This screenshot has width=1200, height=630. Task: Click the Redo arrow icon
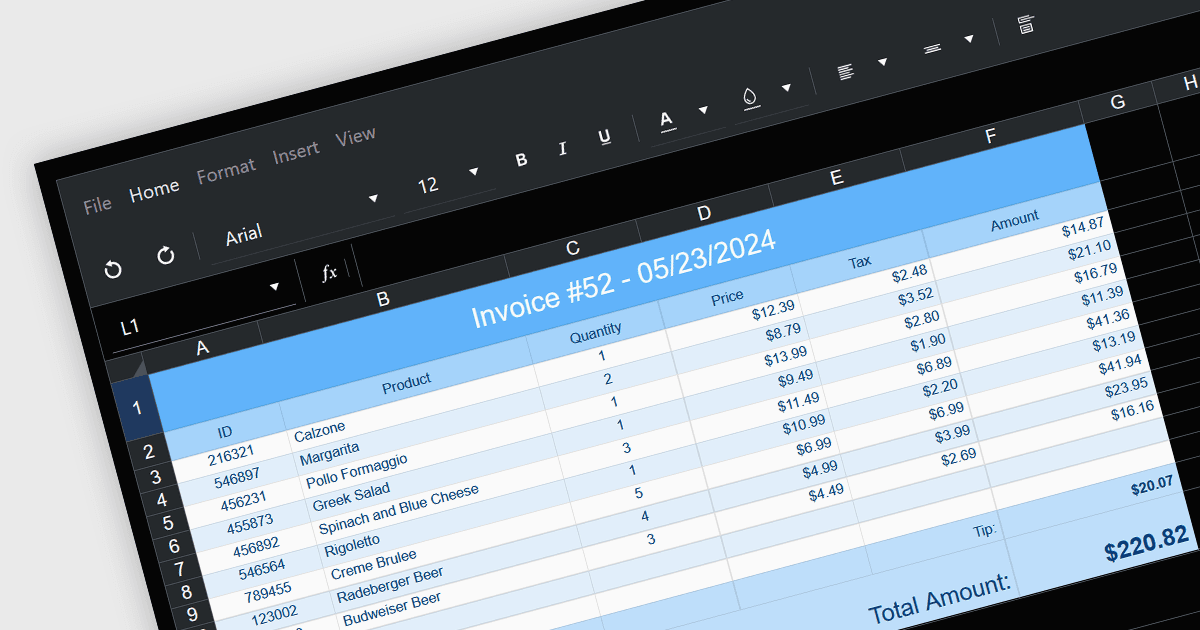click(x=166, y=255)
